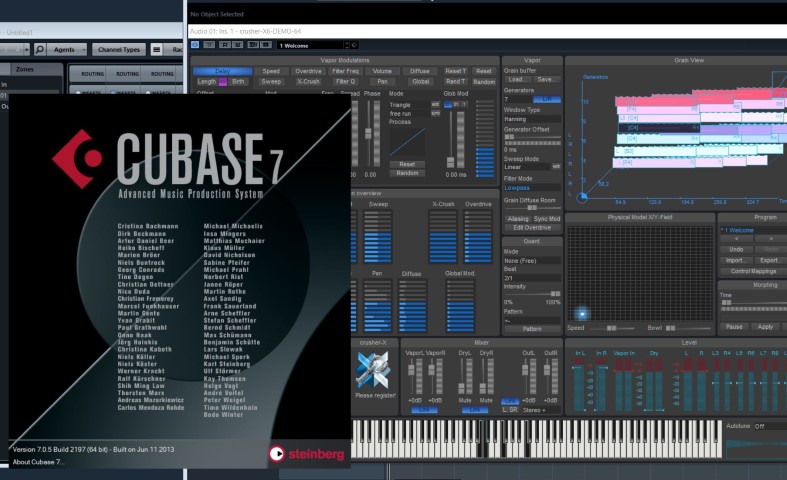The height and width of the screenshot is (480, 787).
Task: Open the Agents dropdown
Action: (67, 49)
